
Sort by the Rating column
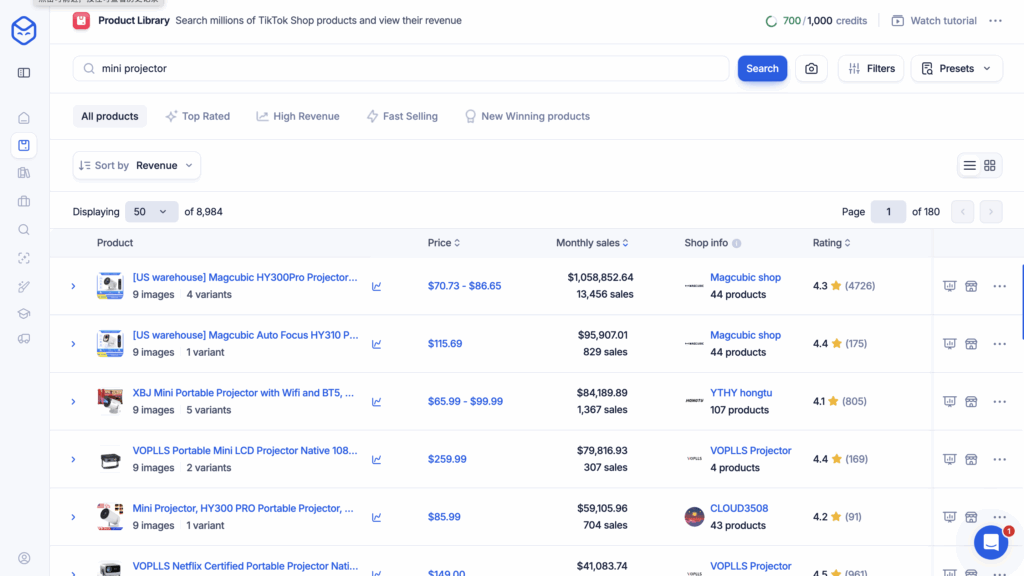831,243
